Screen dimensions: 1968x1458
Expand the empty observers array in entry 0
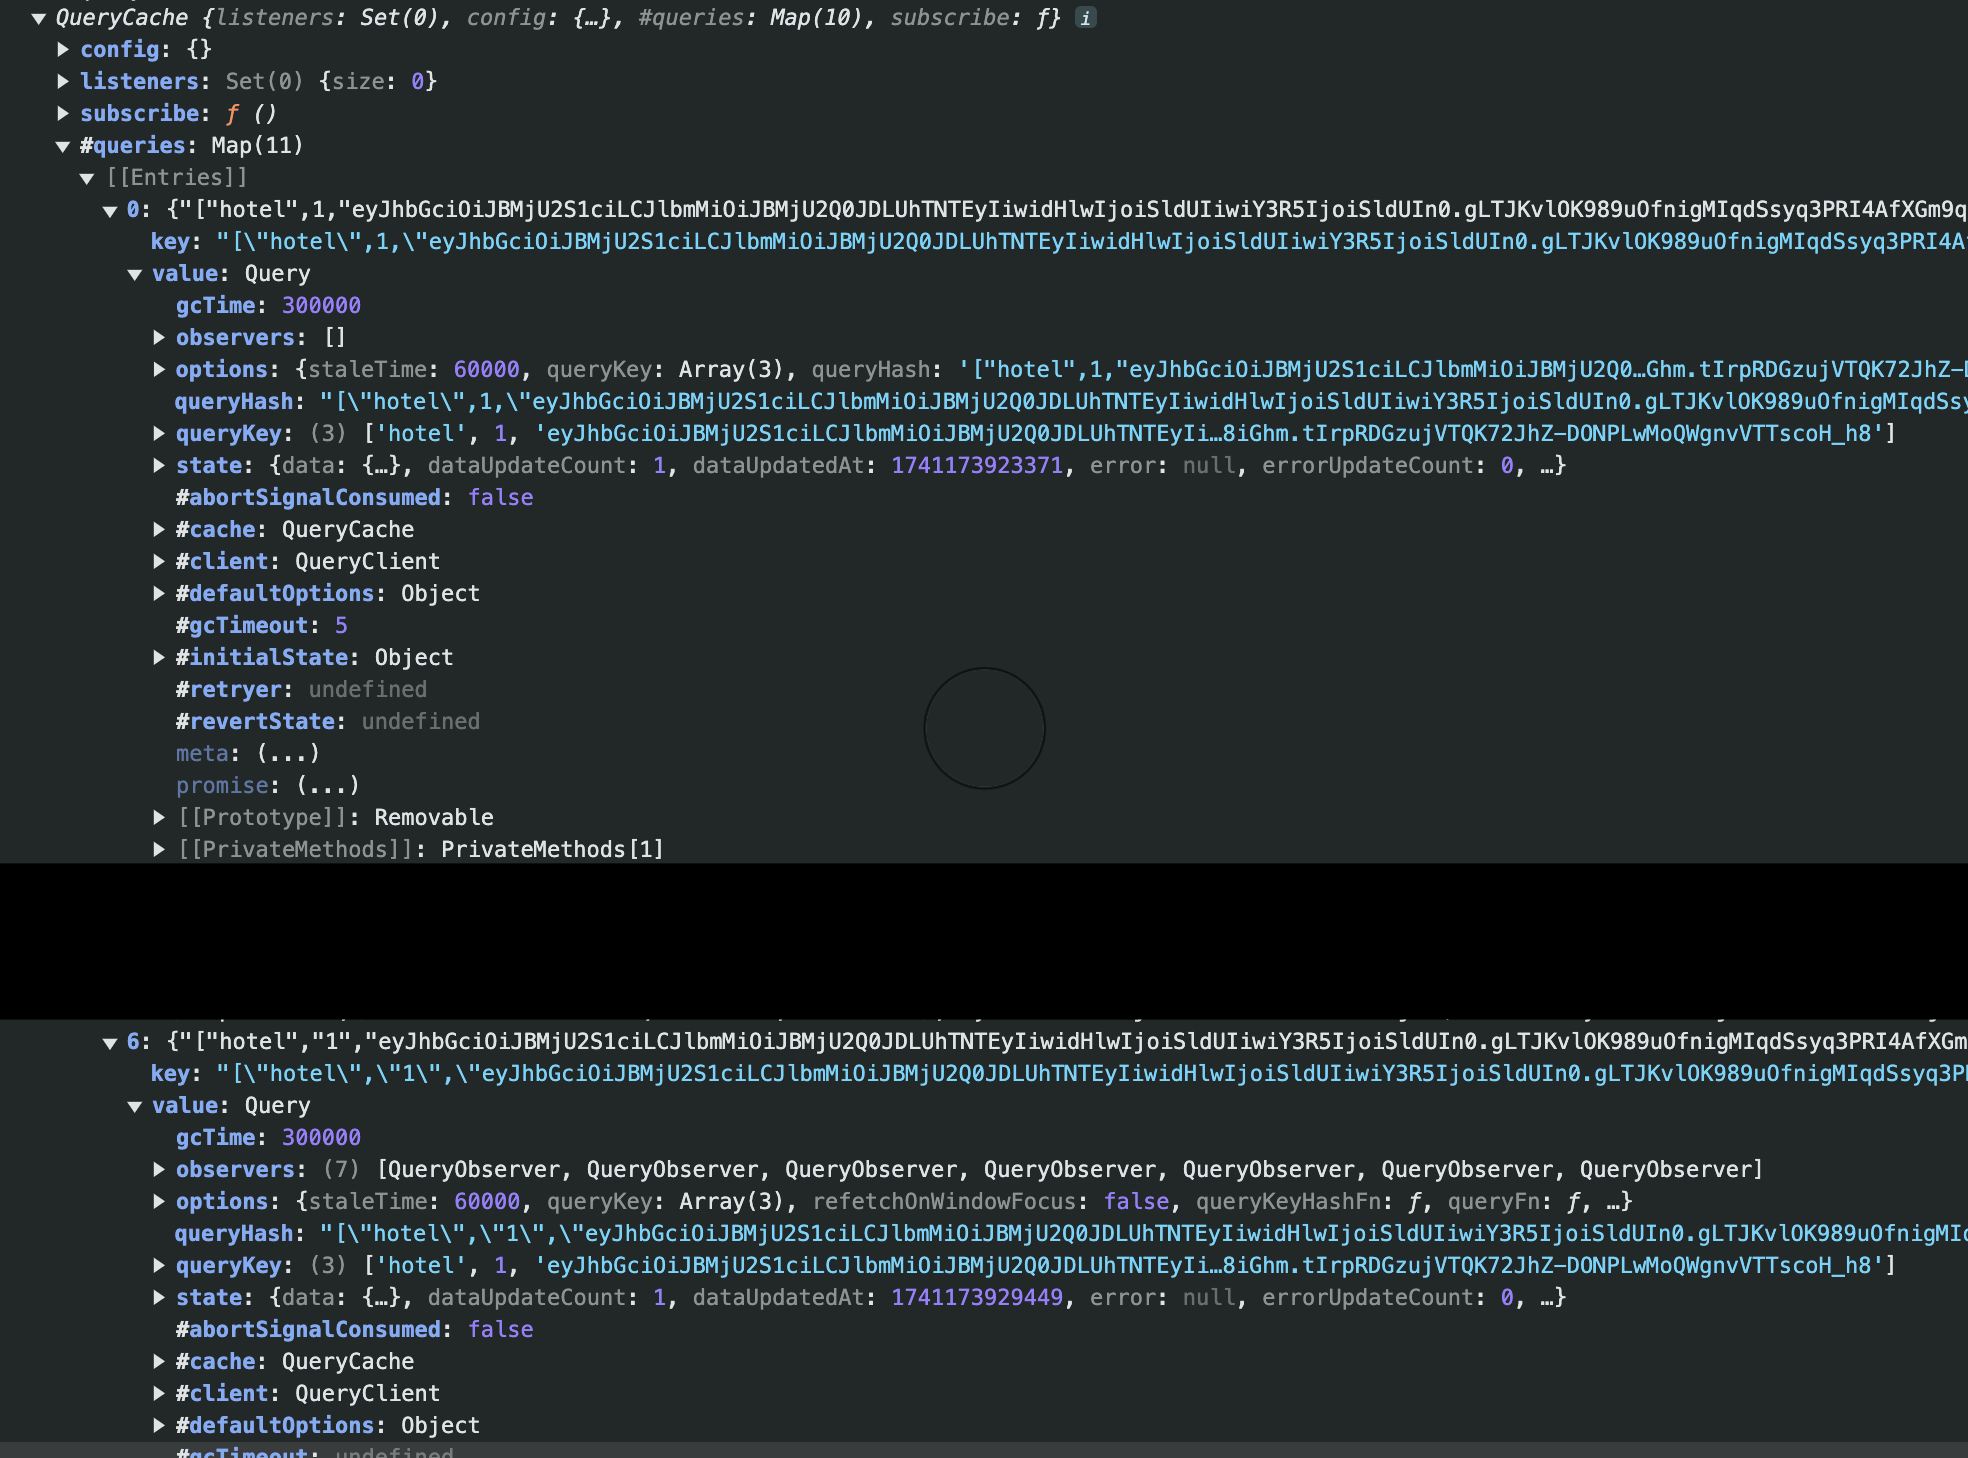click(x=159, y=337)
